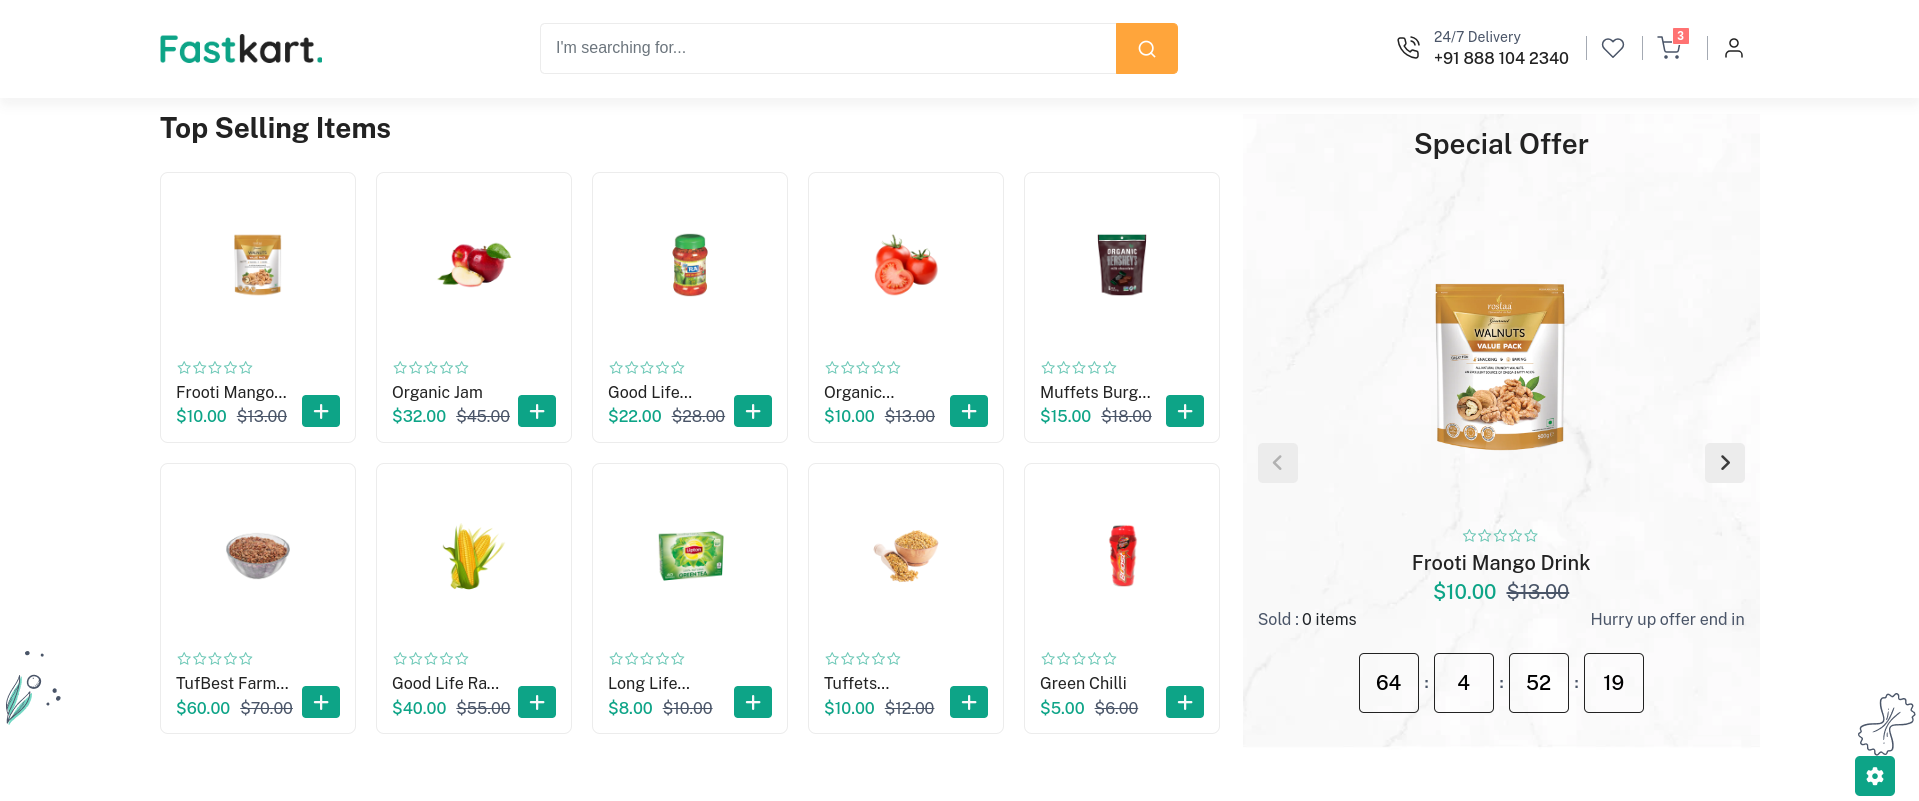Add Green Chilli to cart
The height and width of the screenshot is (801, 1919).
point(1185,702)
